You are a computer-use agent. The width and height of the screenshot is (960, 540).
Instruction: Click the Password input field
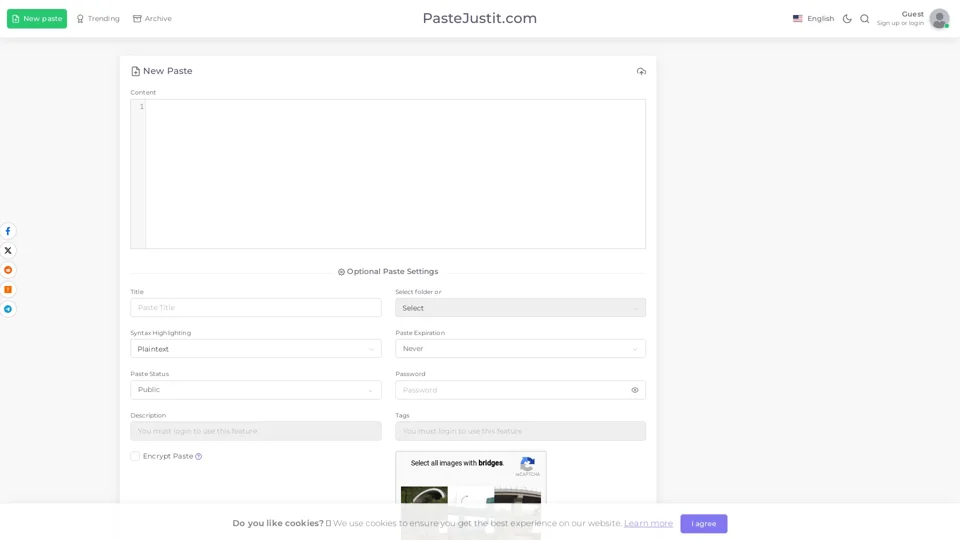[520, 390]
